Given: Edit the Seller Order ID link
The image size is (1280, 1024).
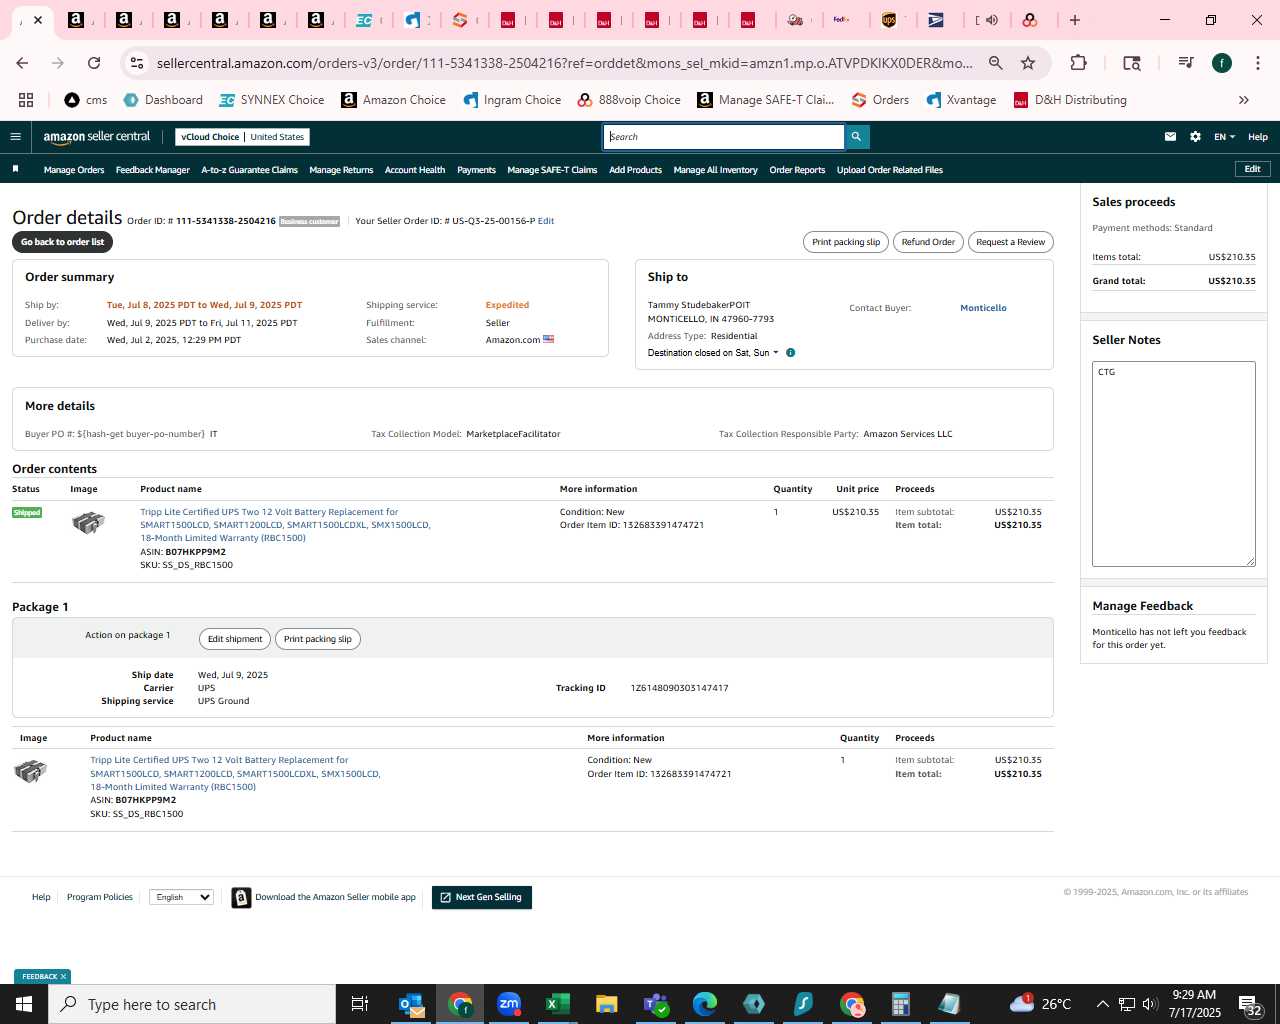Looking at the screenshot, I should click(x=546, y=221).
